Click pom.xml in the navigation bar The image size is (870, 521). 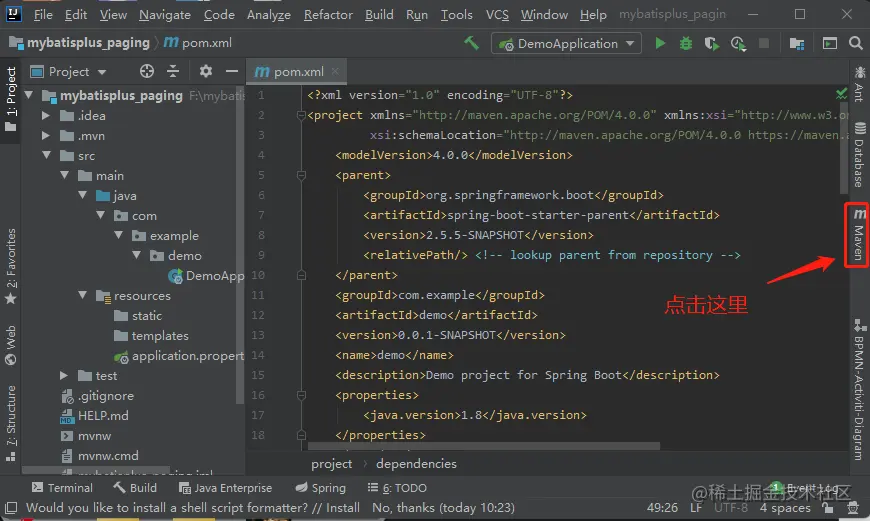point(198,43)
